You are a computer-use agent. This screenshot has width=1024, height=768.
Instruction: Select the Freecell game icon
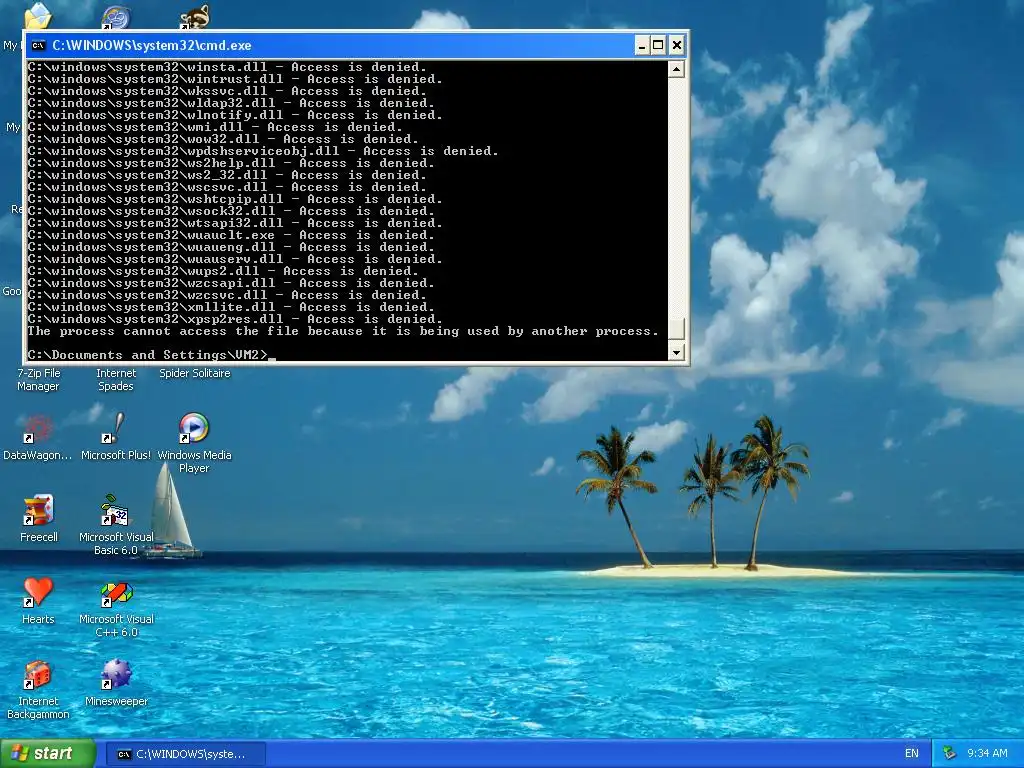tap(39, 519)
